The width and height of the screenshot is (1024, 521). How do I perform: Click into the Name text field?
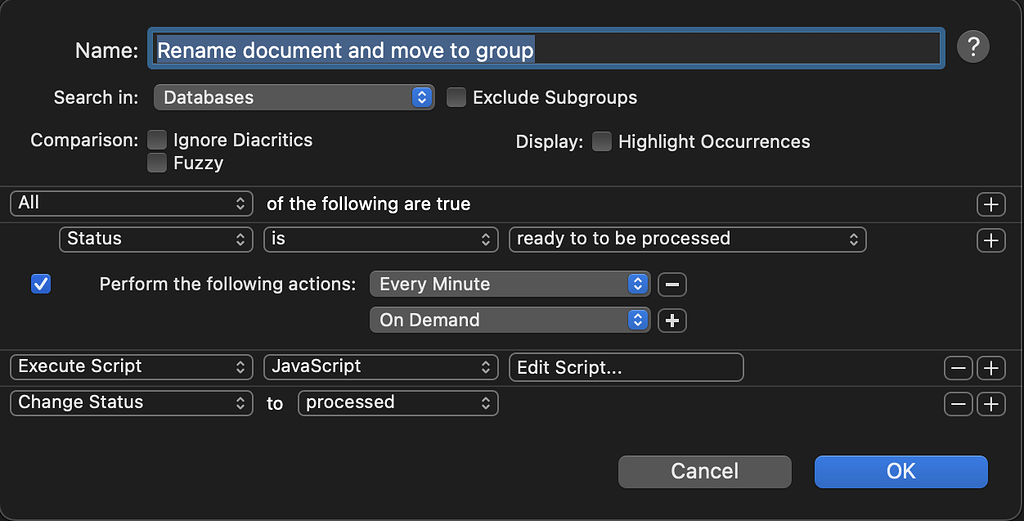click(545, 49)
